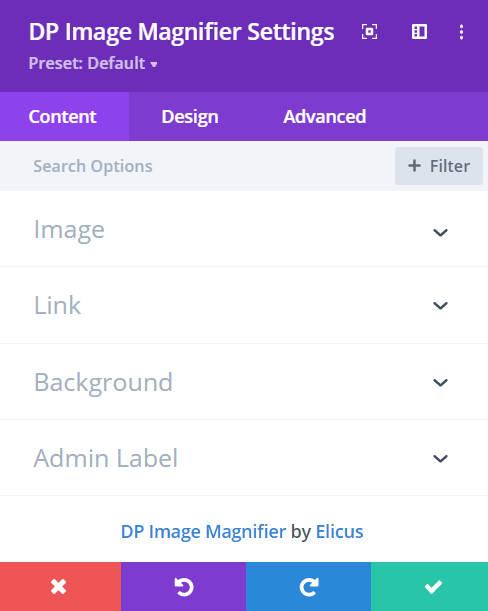Expand the Background section chevron
The height and width of the screenshot is (611, 488).
pyautogui.click(x=440, y=383)
